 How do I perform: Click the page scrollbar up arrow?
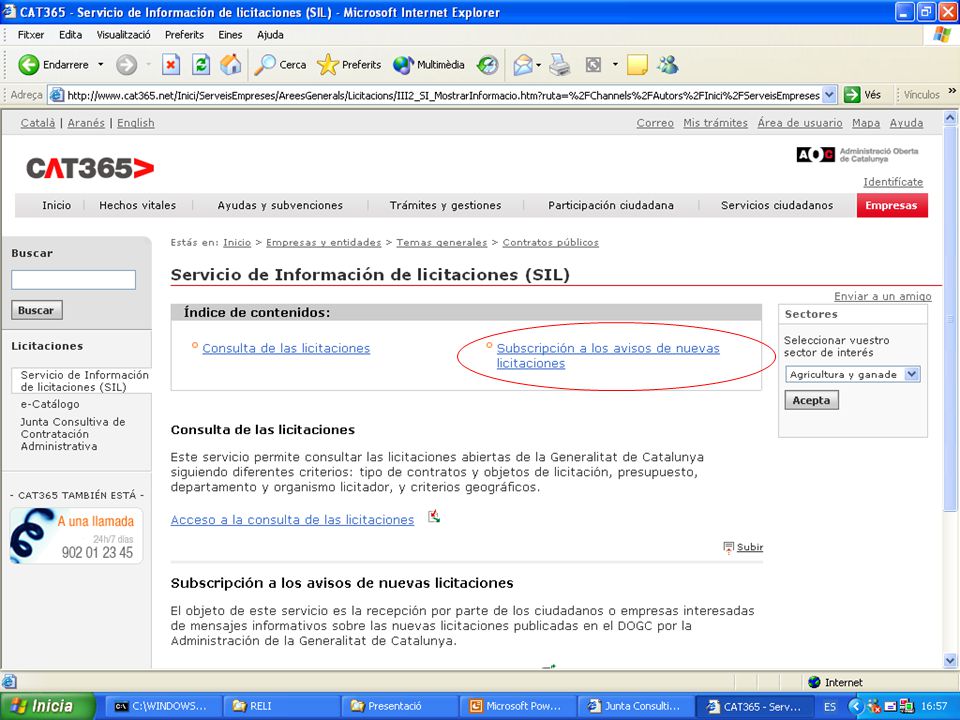pyautogui.click(x=950, y=118)
